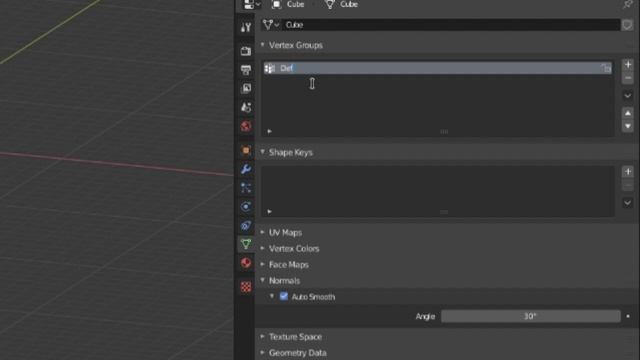640x360 pixels.
Task: Toggle the pin icon in properties header
Action: (627, 4)
